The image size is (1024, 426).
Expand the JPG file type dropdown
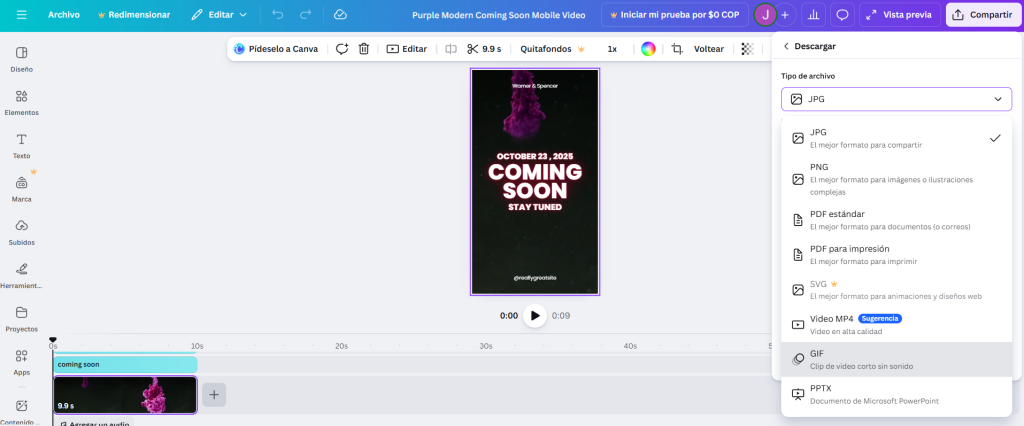coord(896,99)
